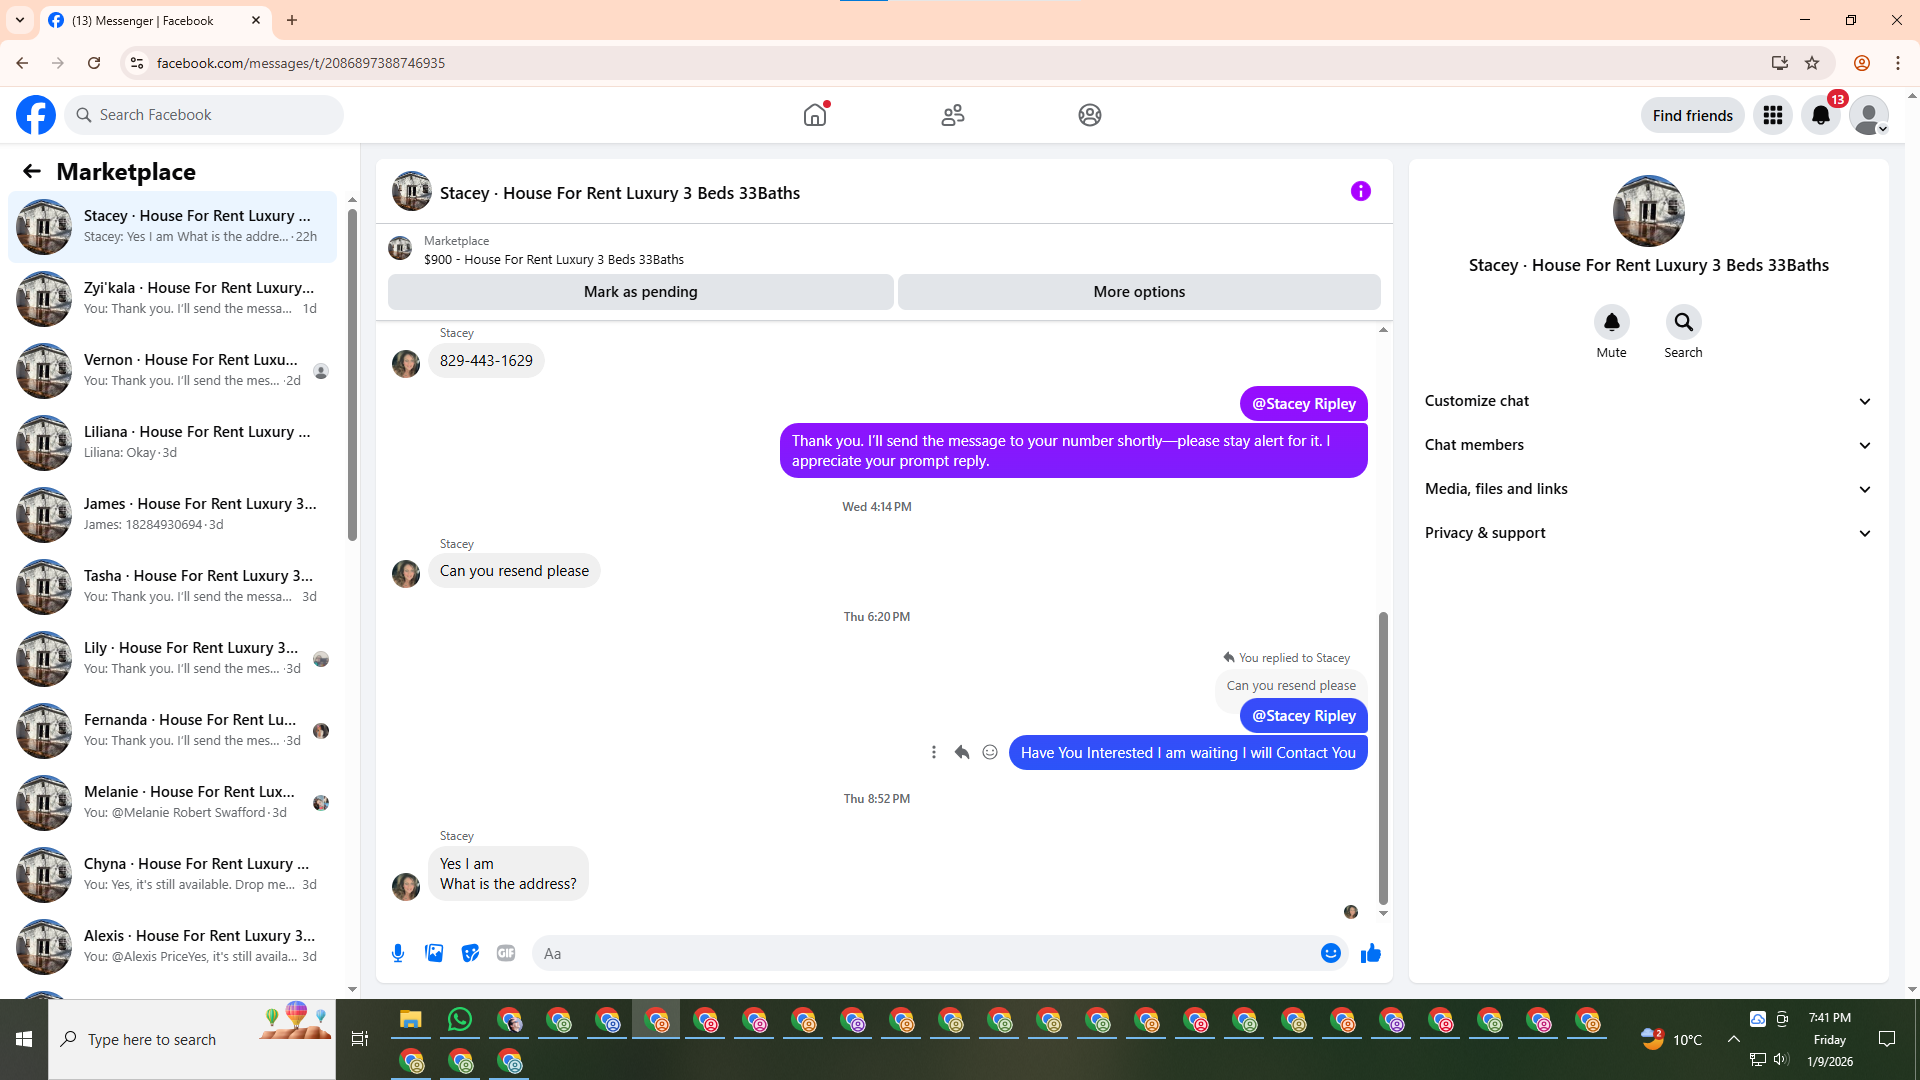Toggle the conversation information panel
The width and height of the screenshot is (1920, 1080).
pyautogui.click(x=1360, y=191)
